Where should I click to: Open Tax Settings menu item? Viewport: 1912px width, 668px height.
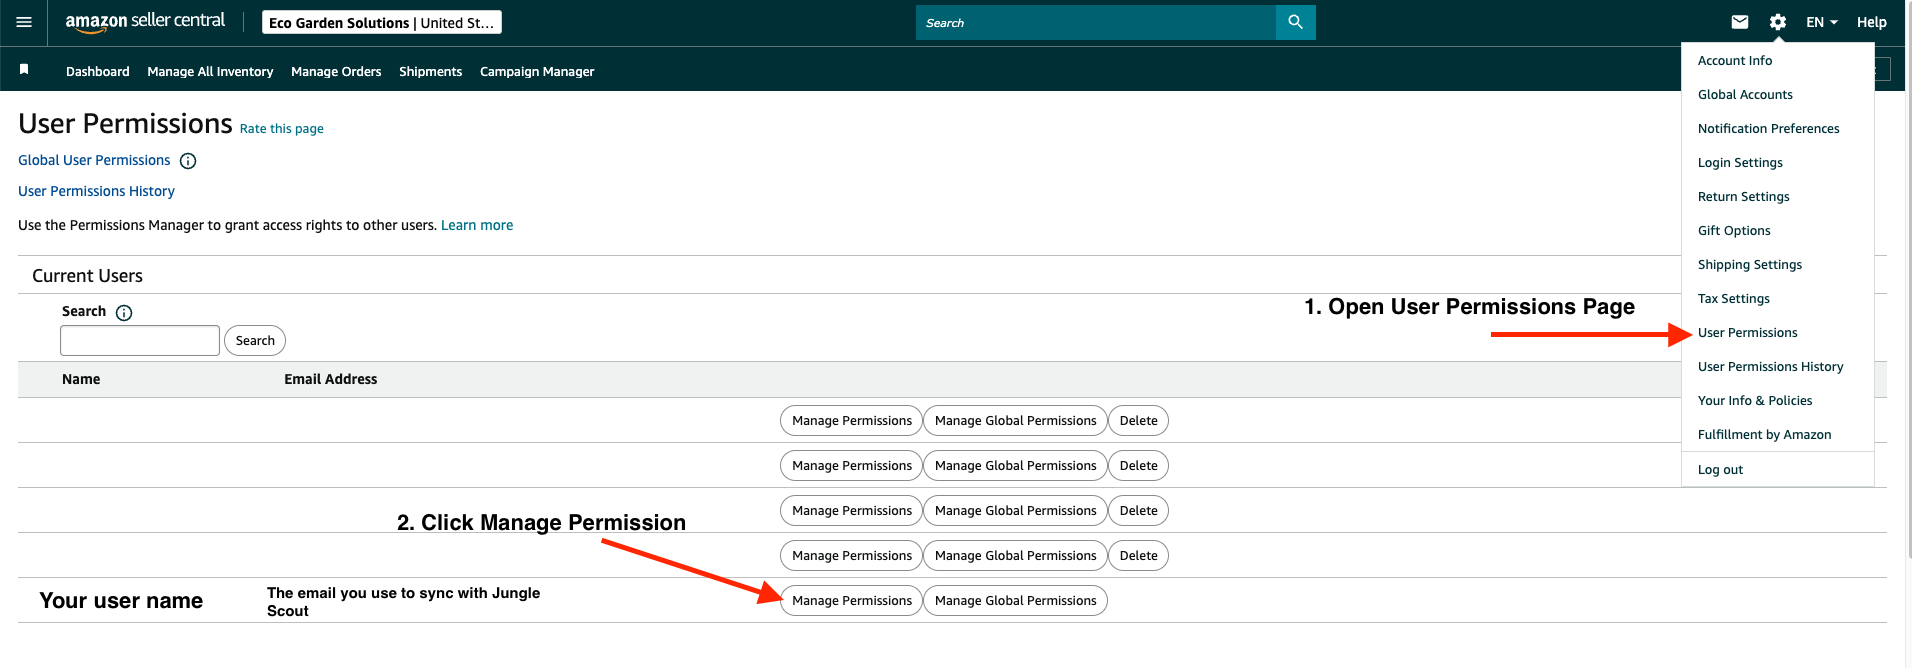pyautogui.click(x=1733, y=299)
